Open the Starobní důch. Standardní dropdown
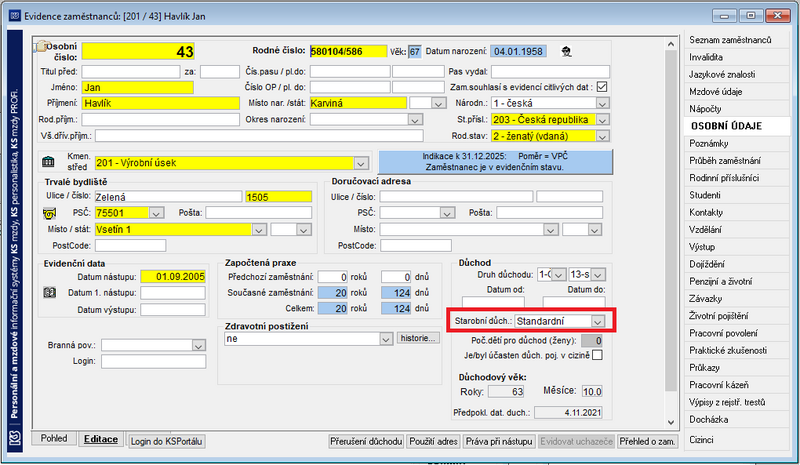The image size is (800, 465). [x=597, y=321]
